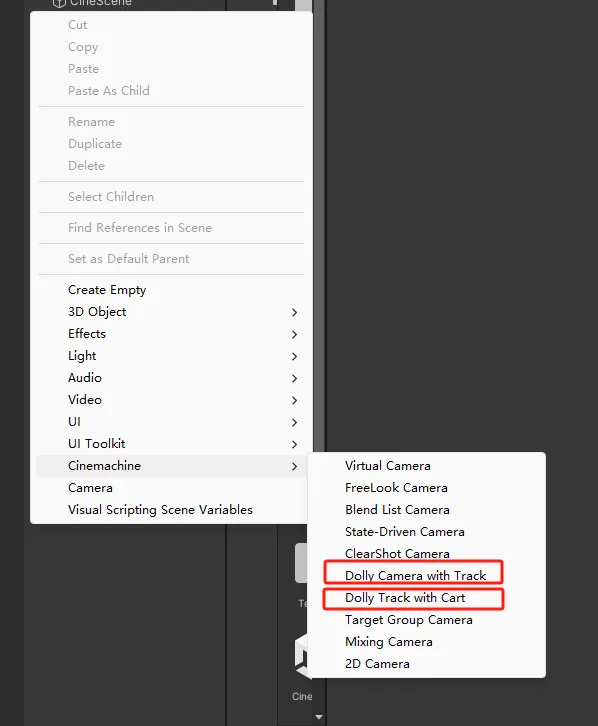Open the UI submenu entry
This screenshot has height=726, width=598.
pos(171,422)
